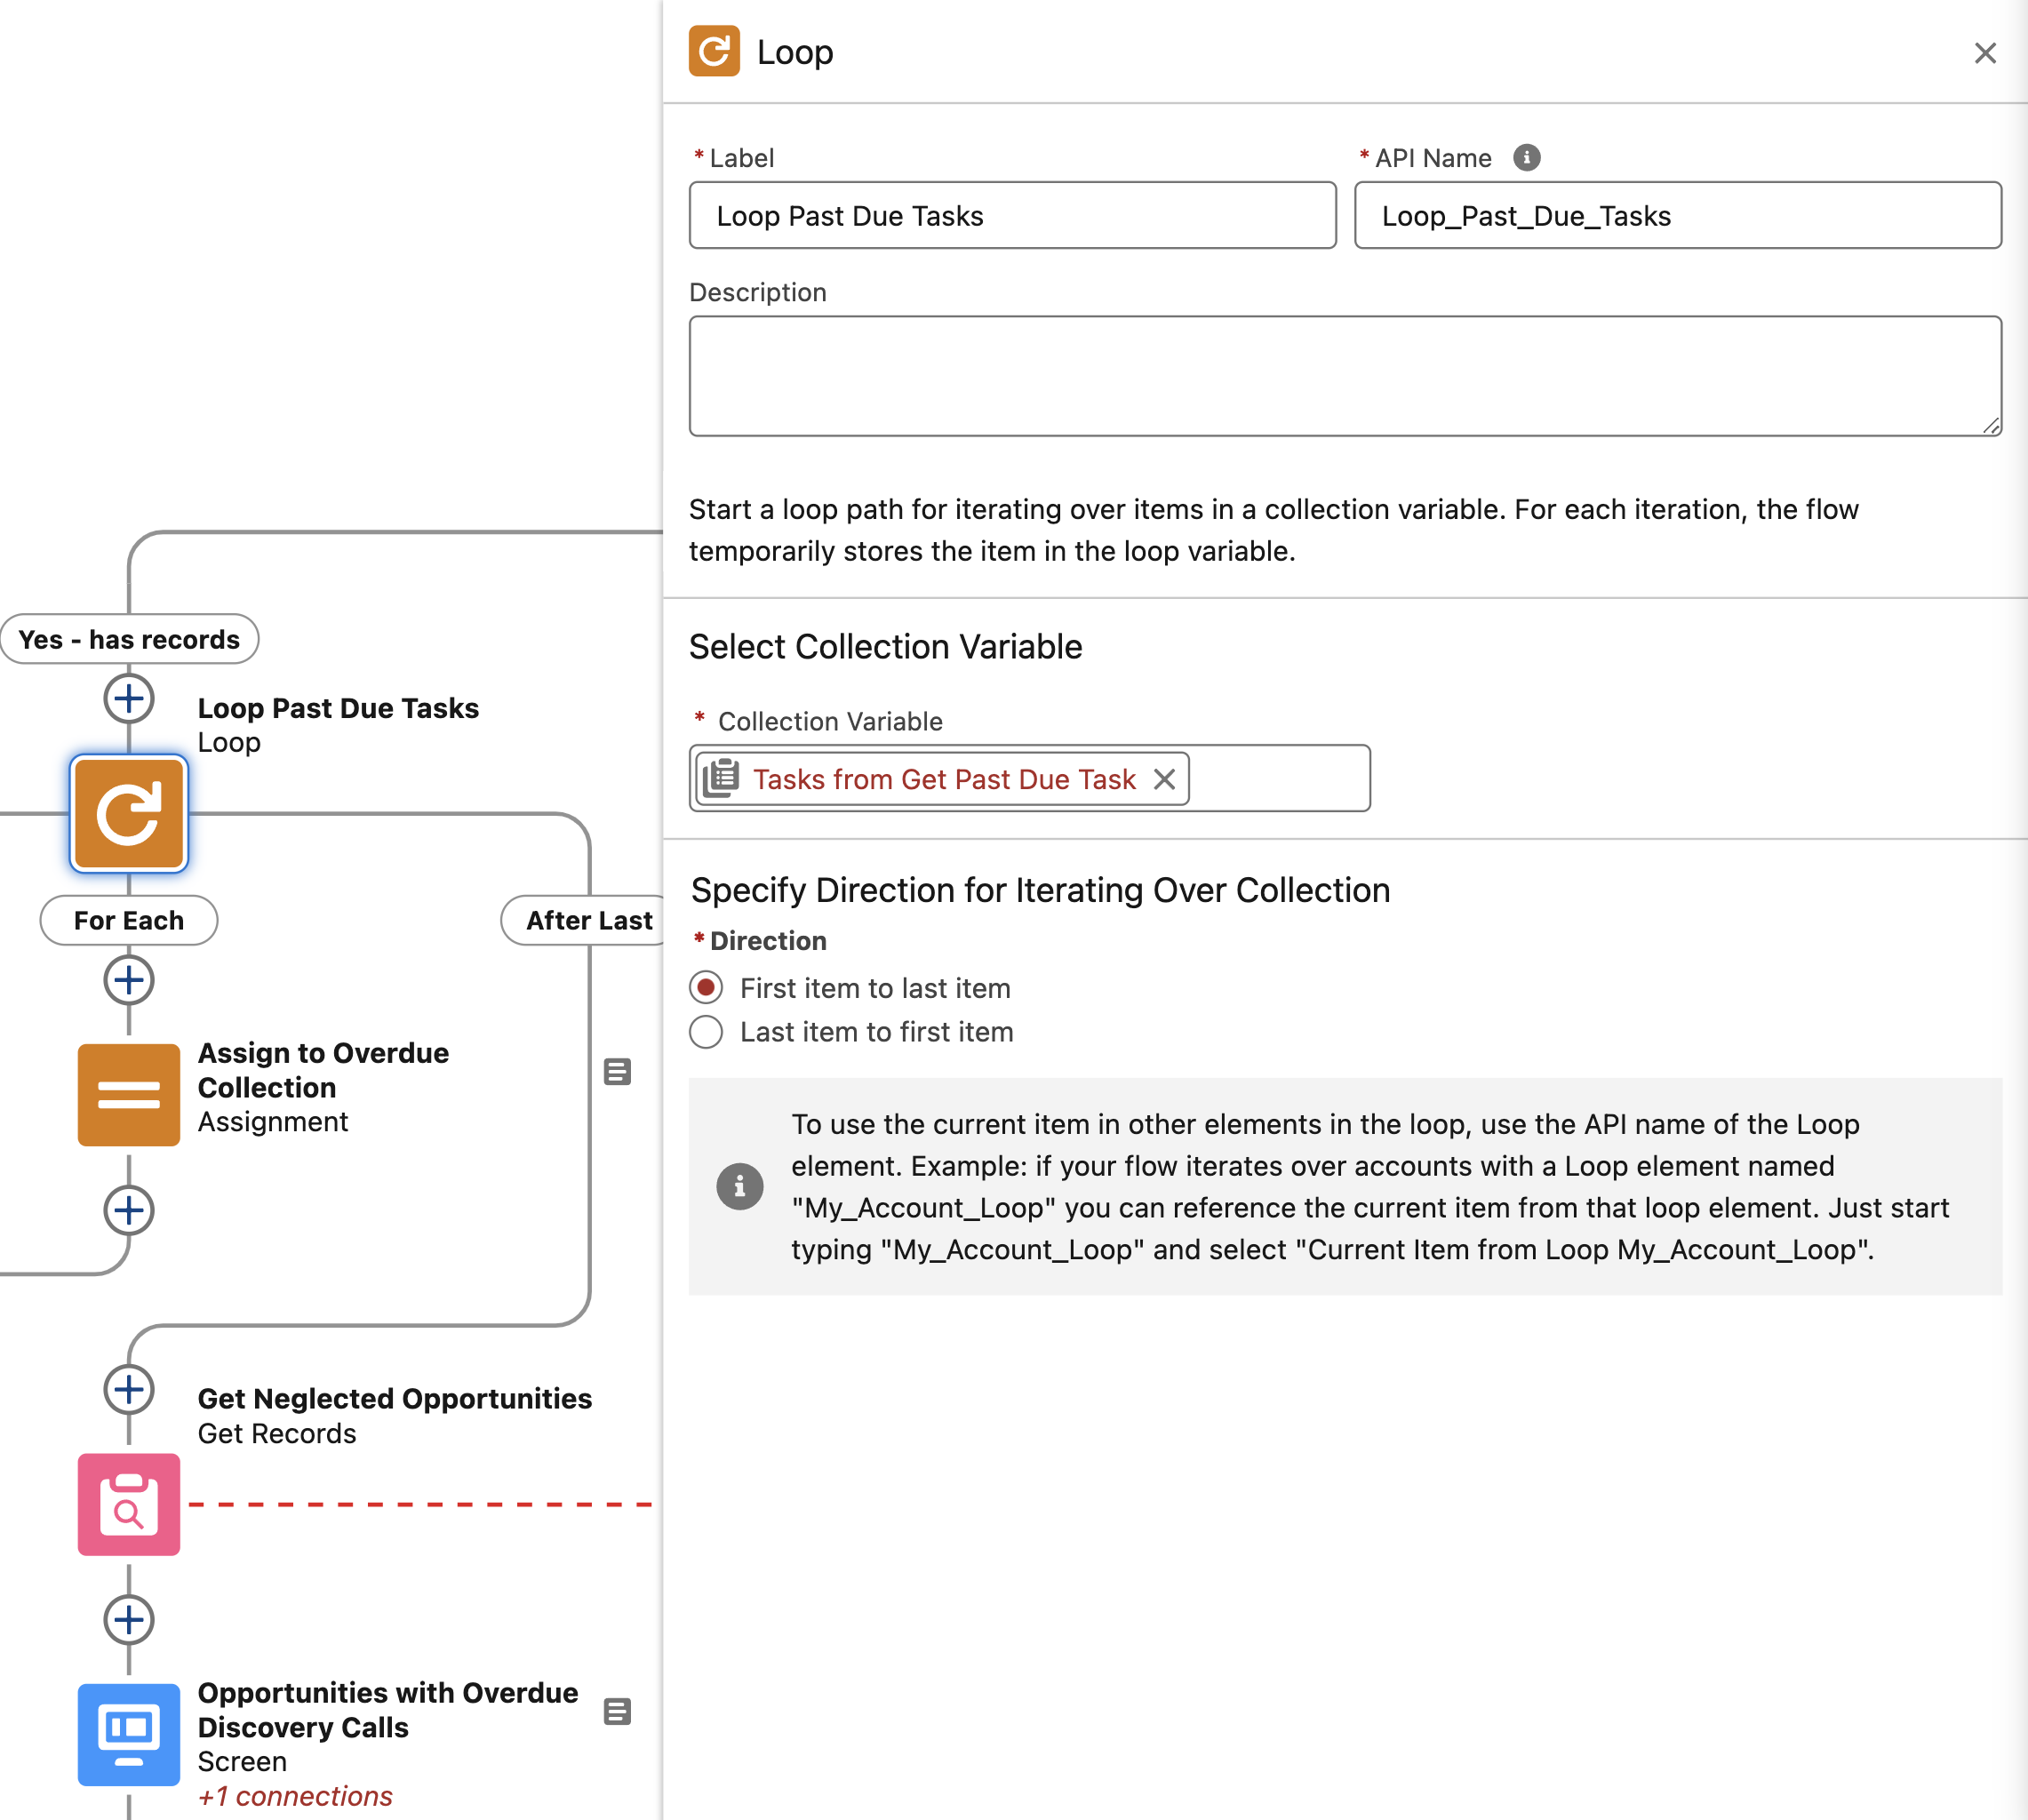2028x1820 pixels.
Task: Click the For Each path label
Action: 129,920
